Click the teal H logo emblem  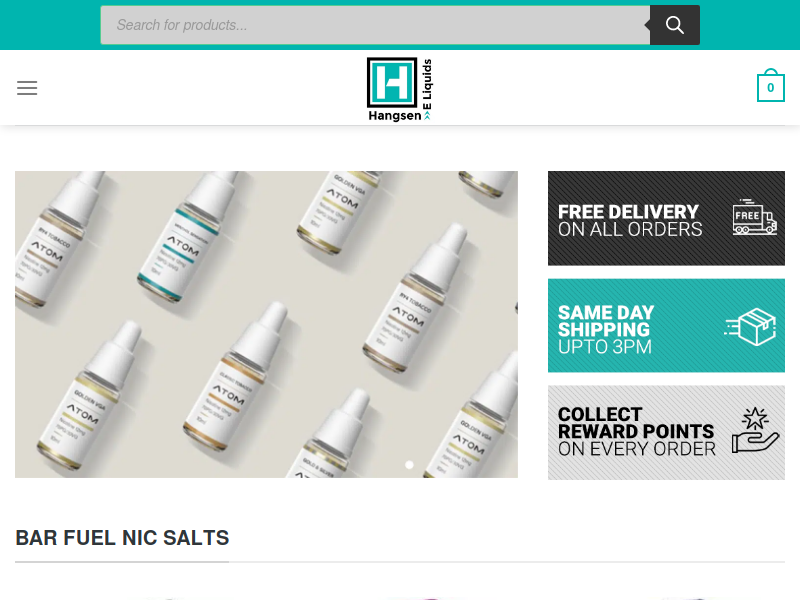392,82
